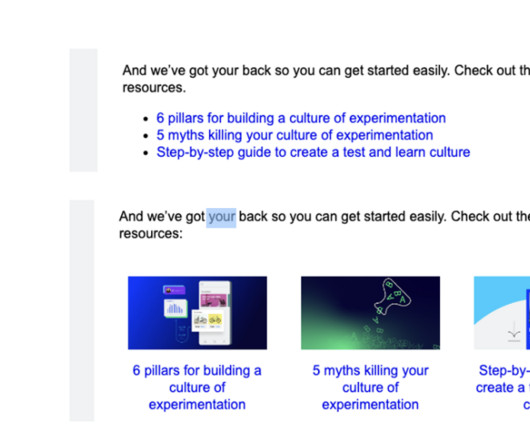Open the bulleted "6 pillars for building" link
This screenshot has width=530, height=442.
click(301, 118)
